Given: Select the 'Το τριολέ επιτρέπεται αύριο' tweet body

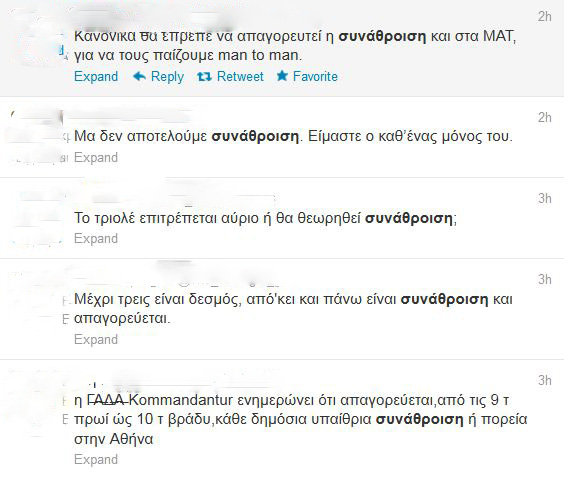Looking at the screenshot, I should click(265, 218).
